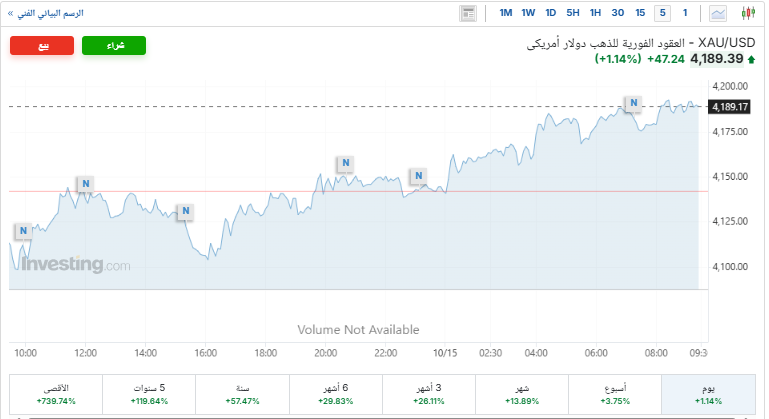
Task: Open the news marker above 20:00
Action: [x=345, y=162]
